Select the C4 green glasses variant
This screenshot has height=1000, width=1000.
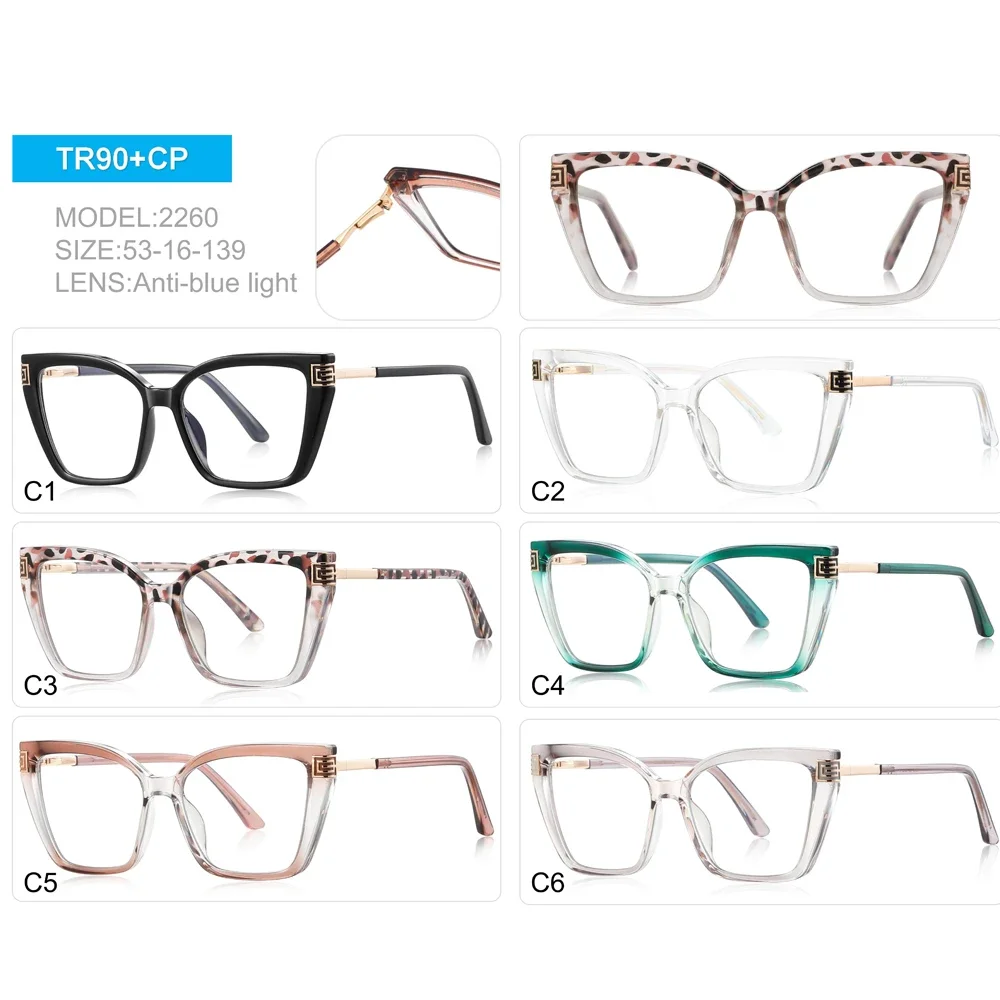[x=760, y=614]
